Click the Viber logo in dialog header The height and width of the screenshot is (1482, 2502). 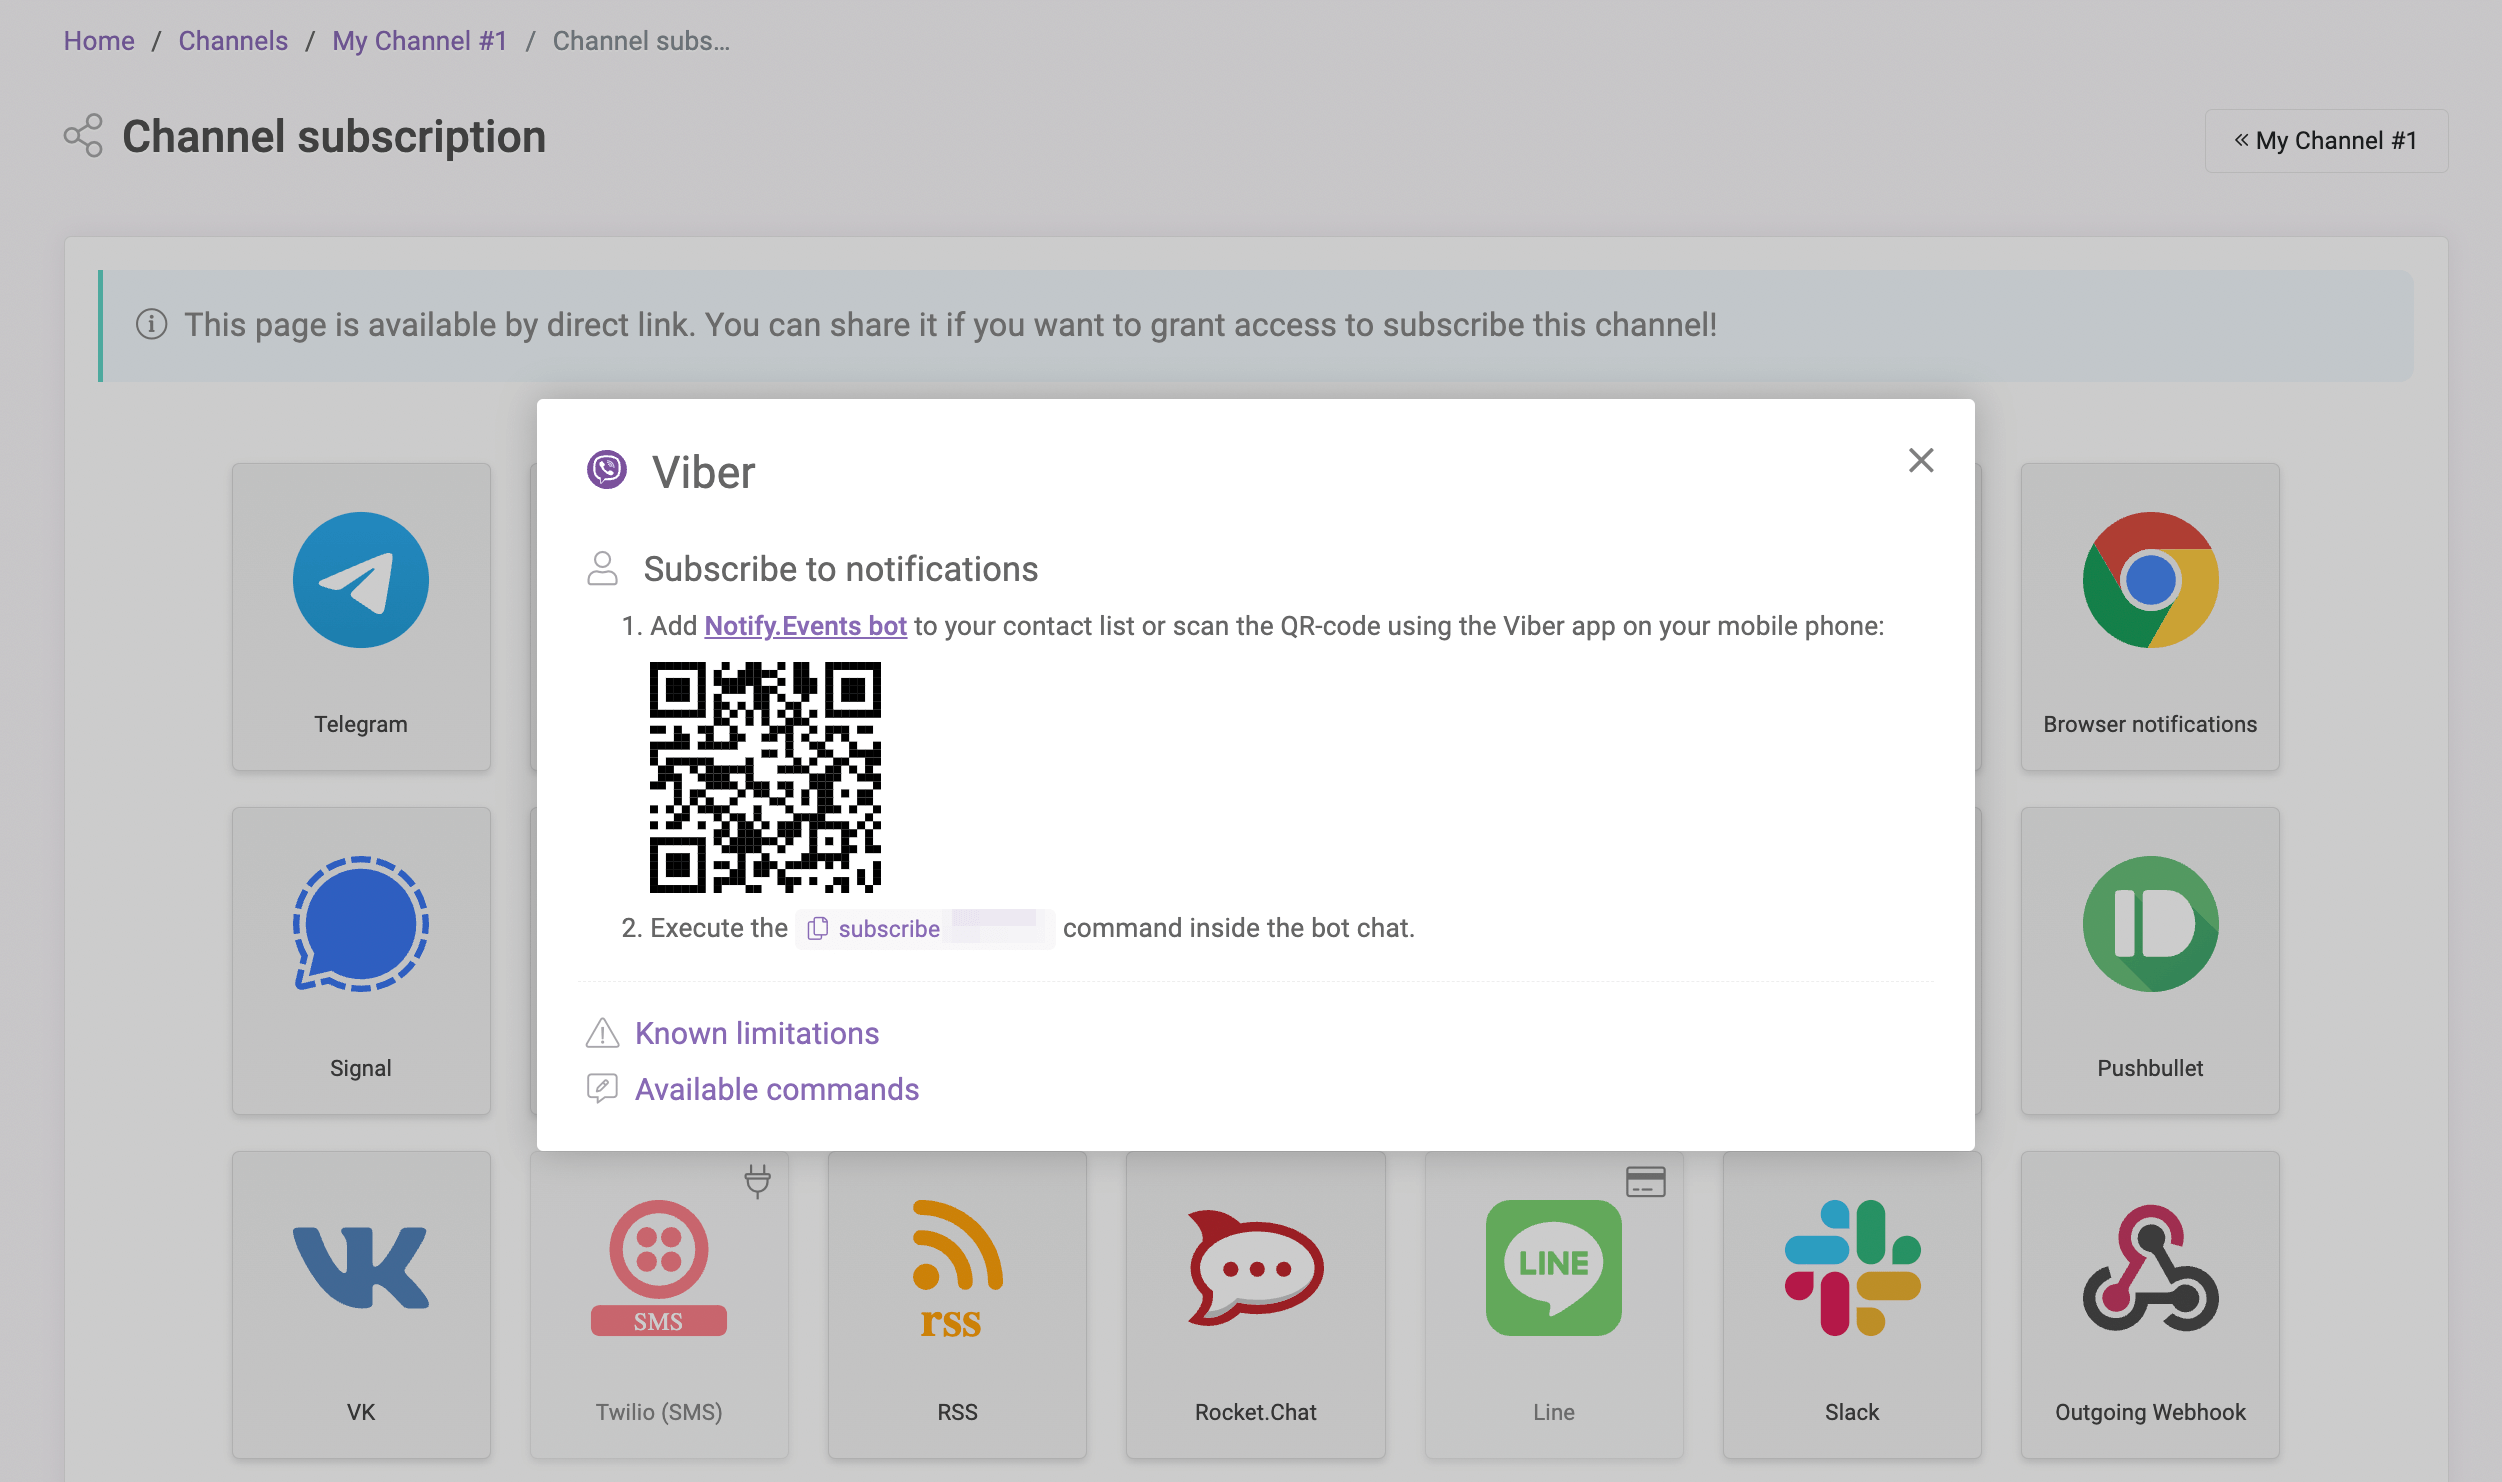point(606,469)
